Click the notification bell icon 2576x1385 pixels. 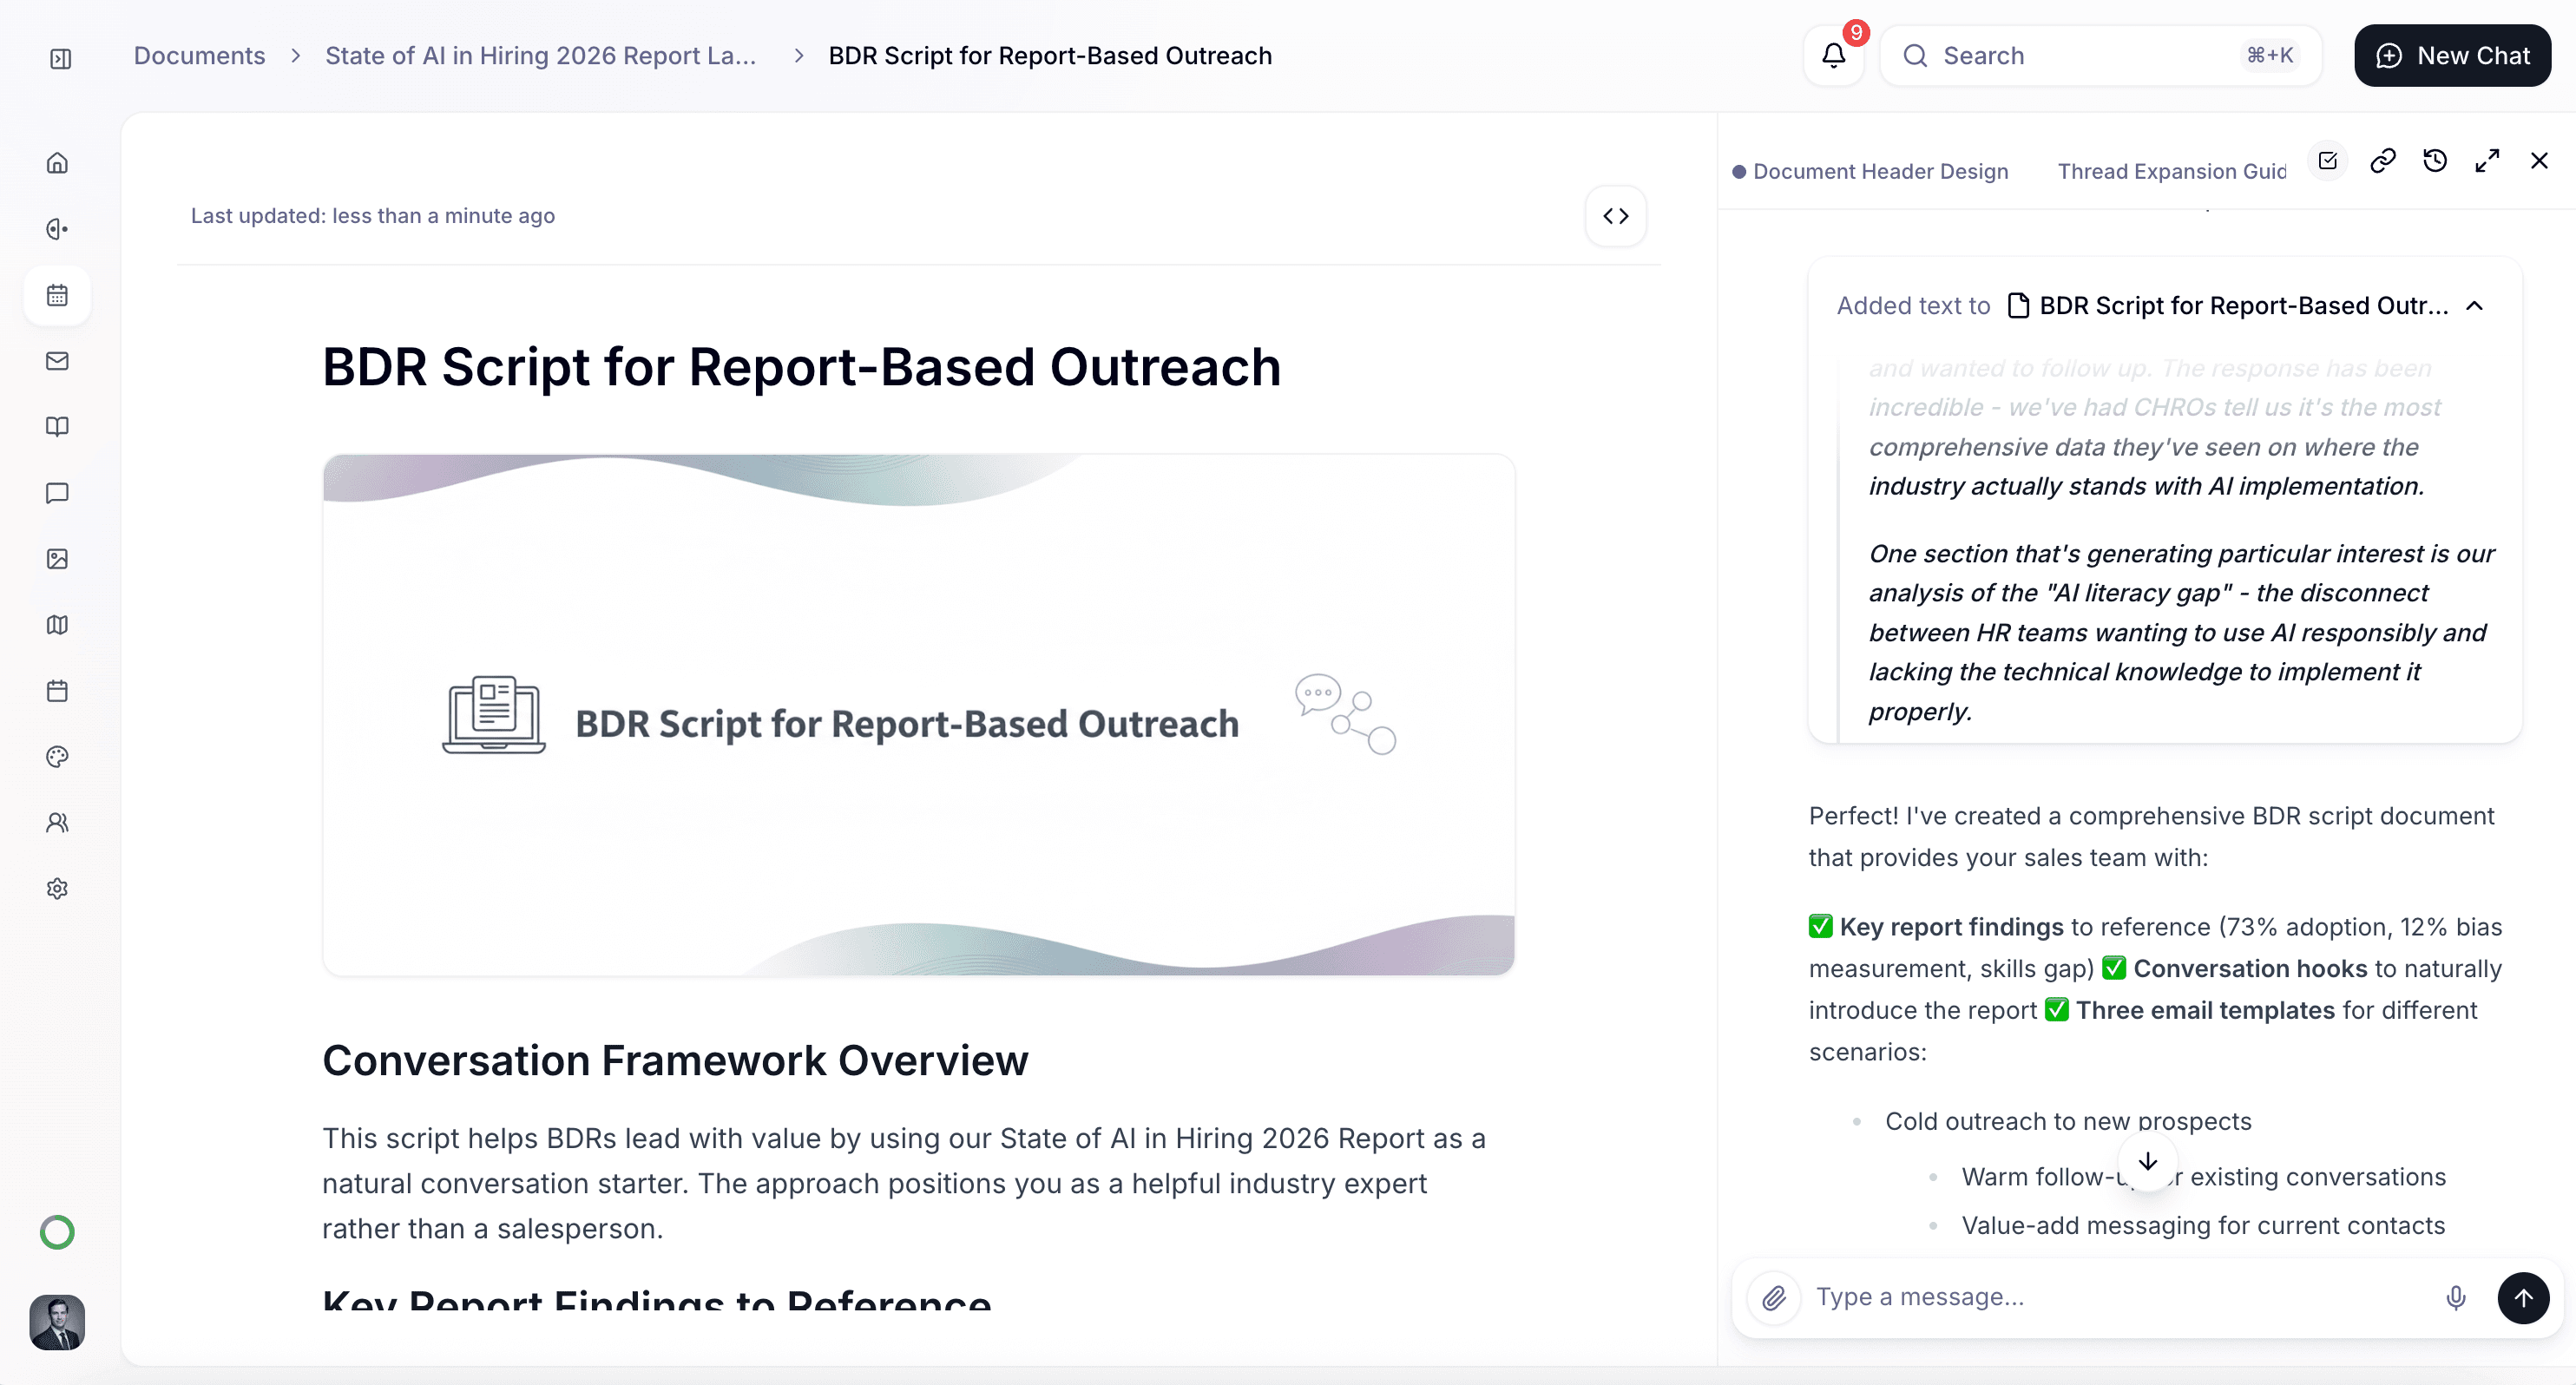pyautogui.click(x=1833, y=56)
